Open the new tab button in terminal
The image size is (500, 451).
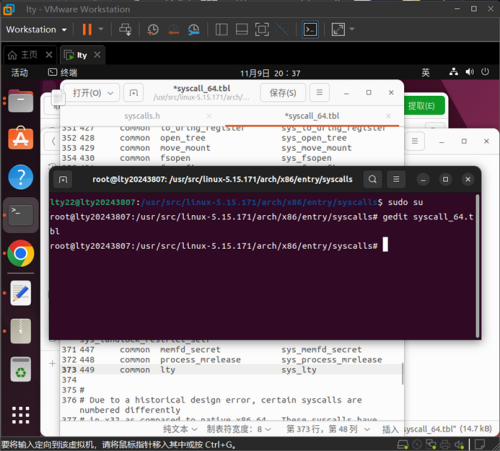tap(63, 180)
